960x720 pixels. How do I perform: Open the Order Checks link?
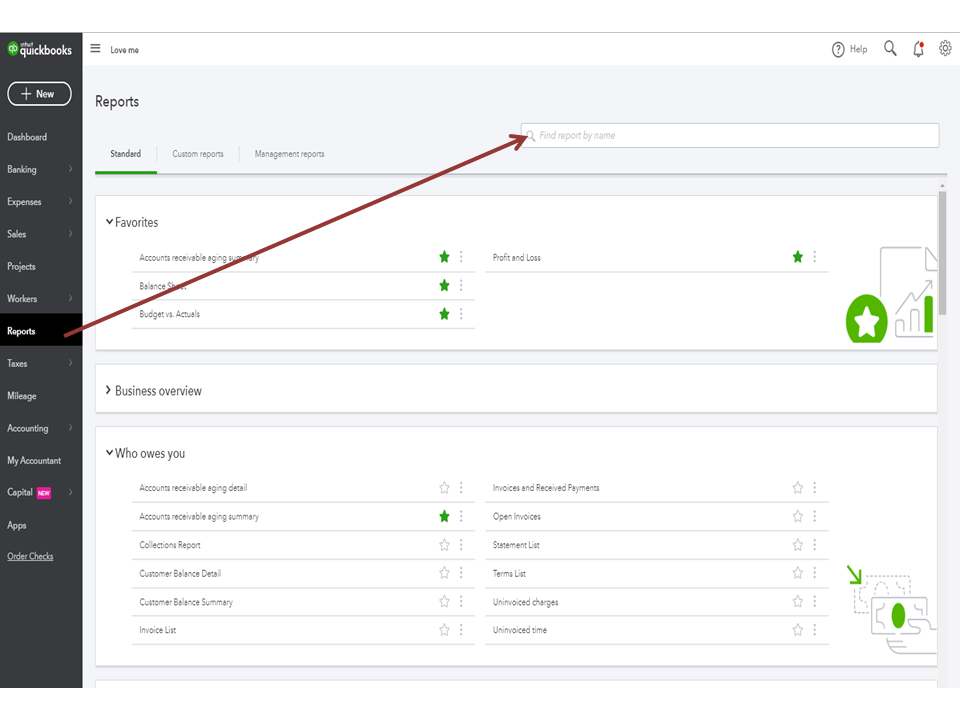[x=30, y=556]
